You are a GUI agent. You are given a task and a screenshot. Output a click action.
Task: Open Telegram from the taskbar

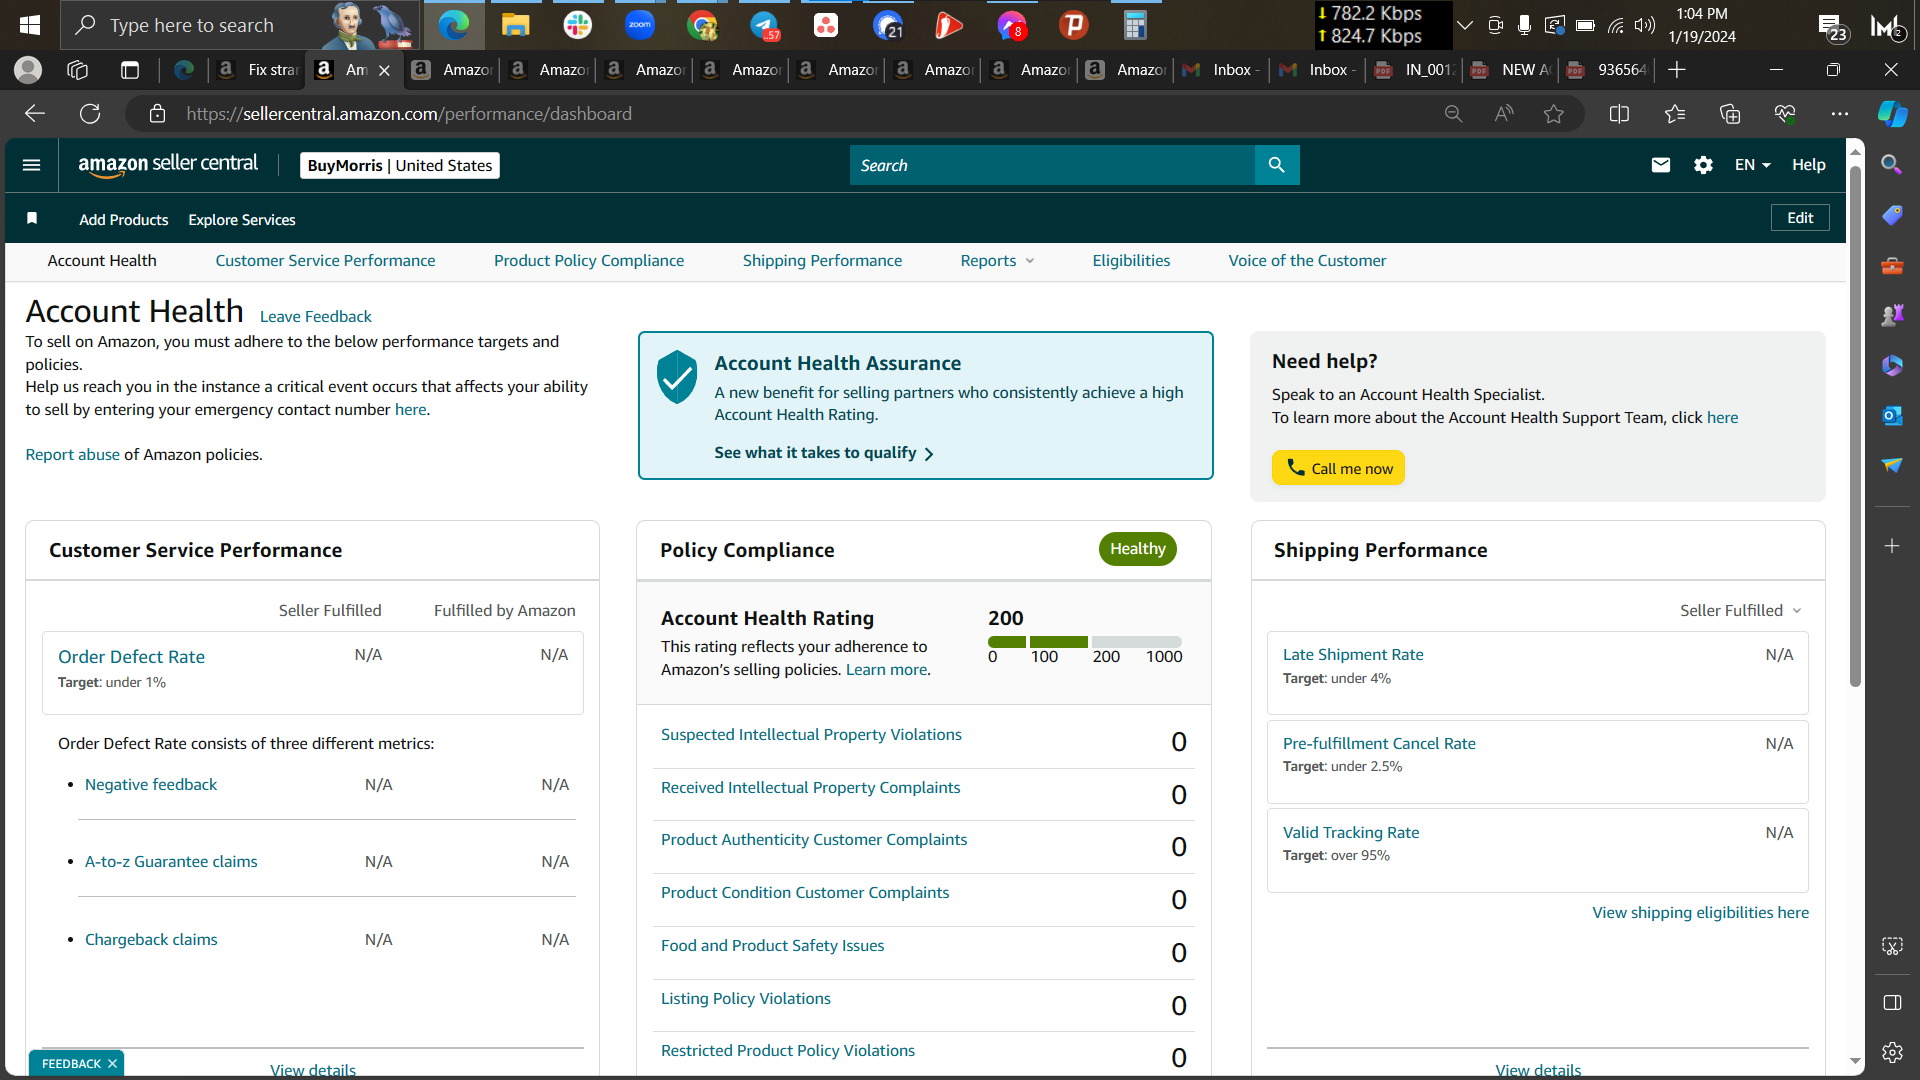765,25
